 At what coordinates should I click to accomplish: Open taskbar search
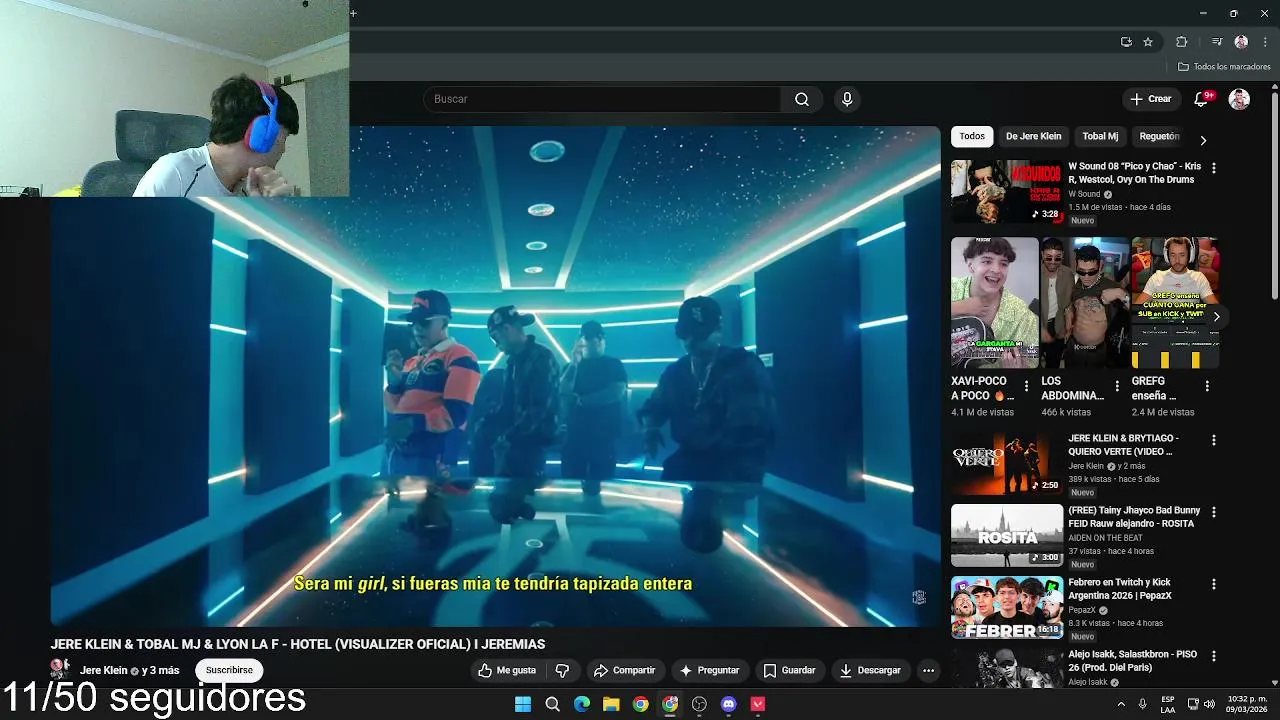click(x=552, y=704)
